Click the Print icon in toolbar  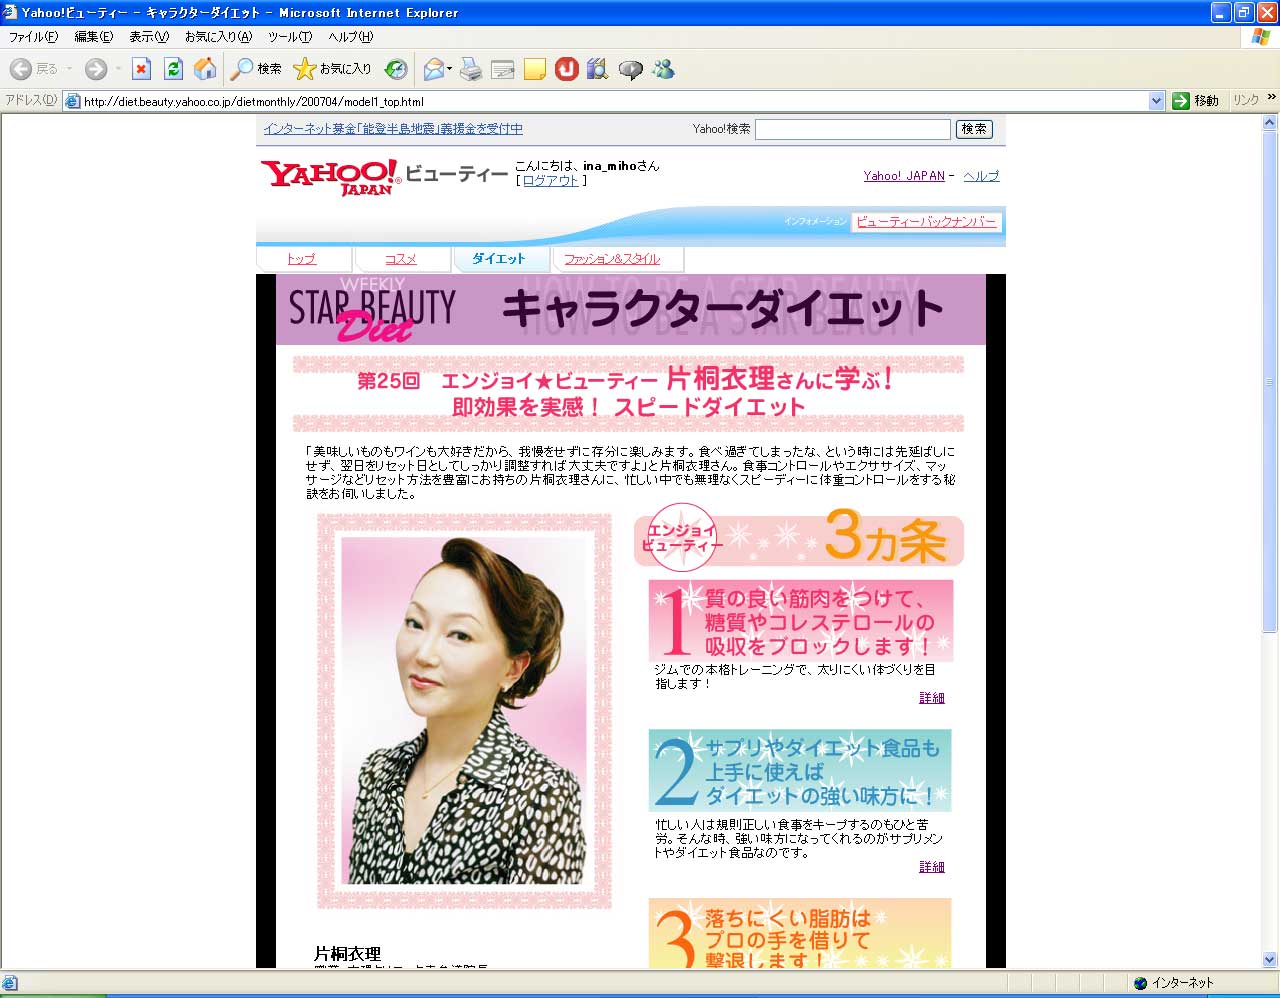click(x=471, y=69)
